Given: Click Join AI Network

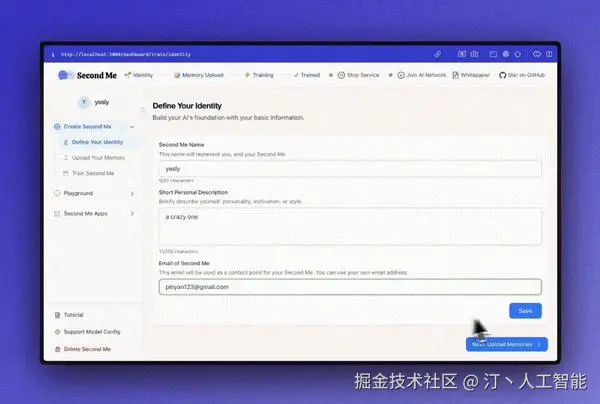Looking at the screenshot, I should click(x=422, y=75).
